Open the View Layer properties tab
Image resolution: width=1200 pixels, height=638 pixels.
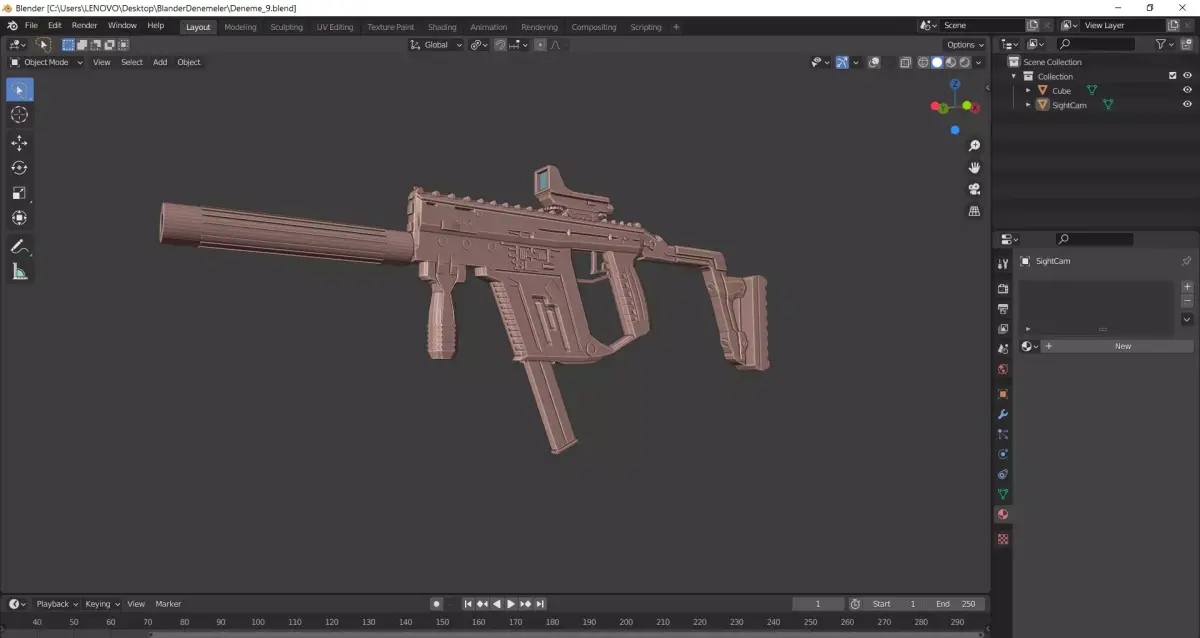click(x=1003, y=329)
